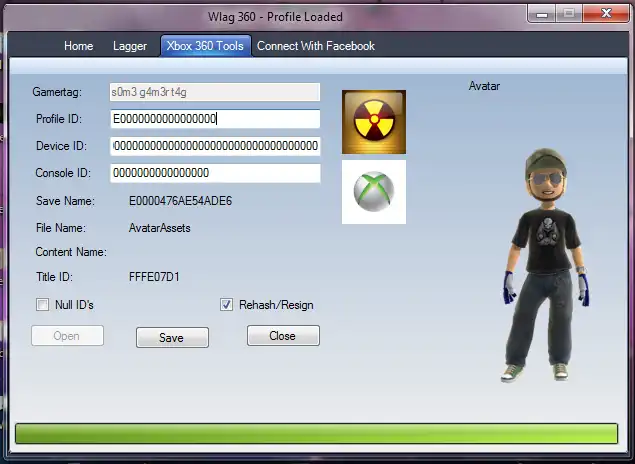Viewport: 635px width, 464px height.
Task: Click the Console ID input box
Action: (215, 173)
